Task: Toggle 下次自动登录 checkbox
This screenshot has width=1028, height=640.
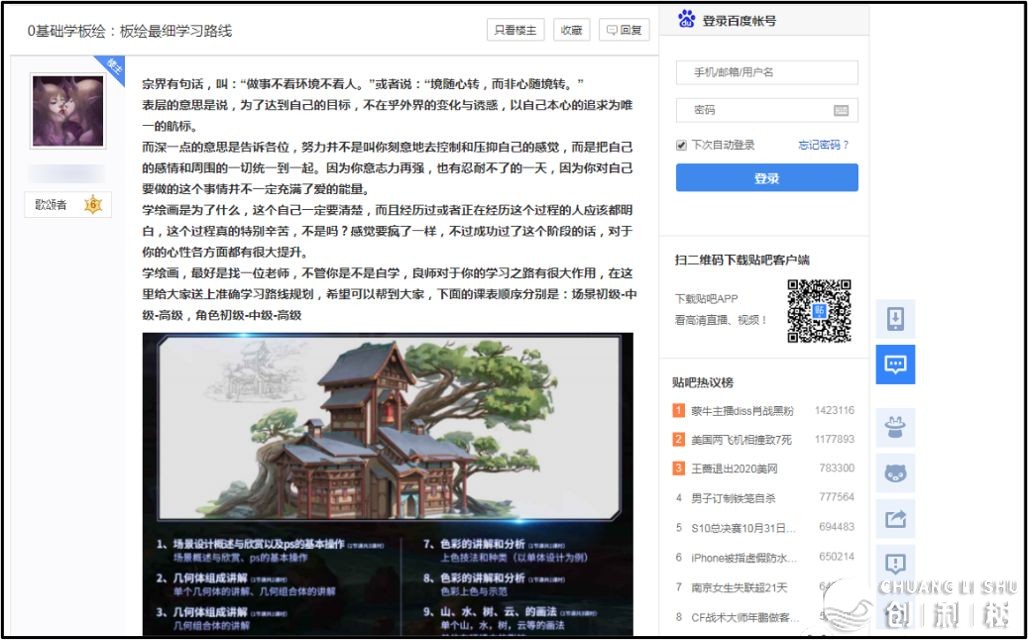Action: [x=681, y=145]
